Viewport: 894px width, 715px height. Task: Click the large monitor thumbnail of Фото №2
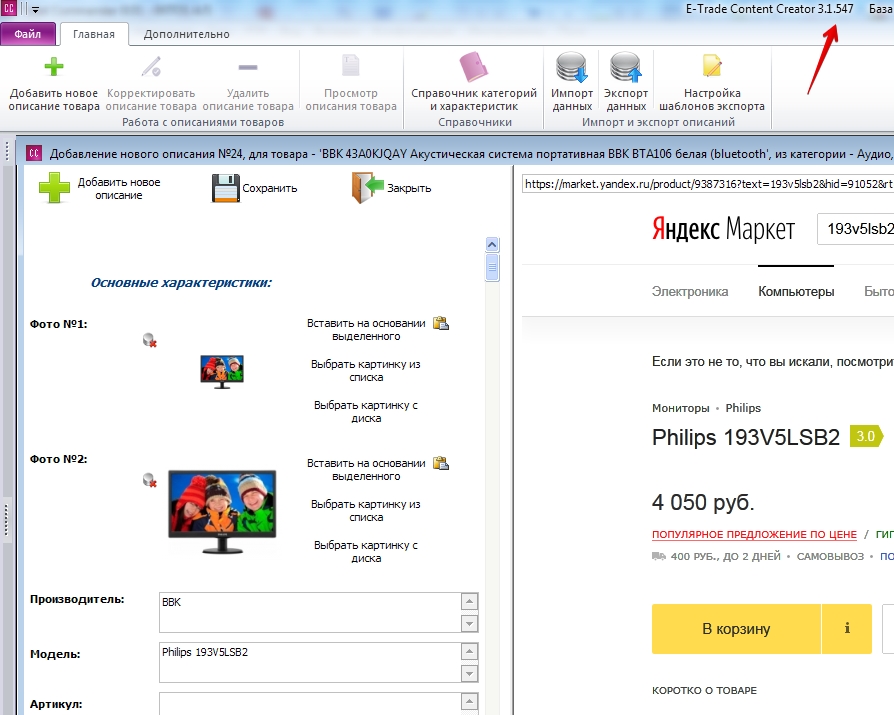click(222, 511)
